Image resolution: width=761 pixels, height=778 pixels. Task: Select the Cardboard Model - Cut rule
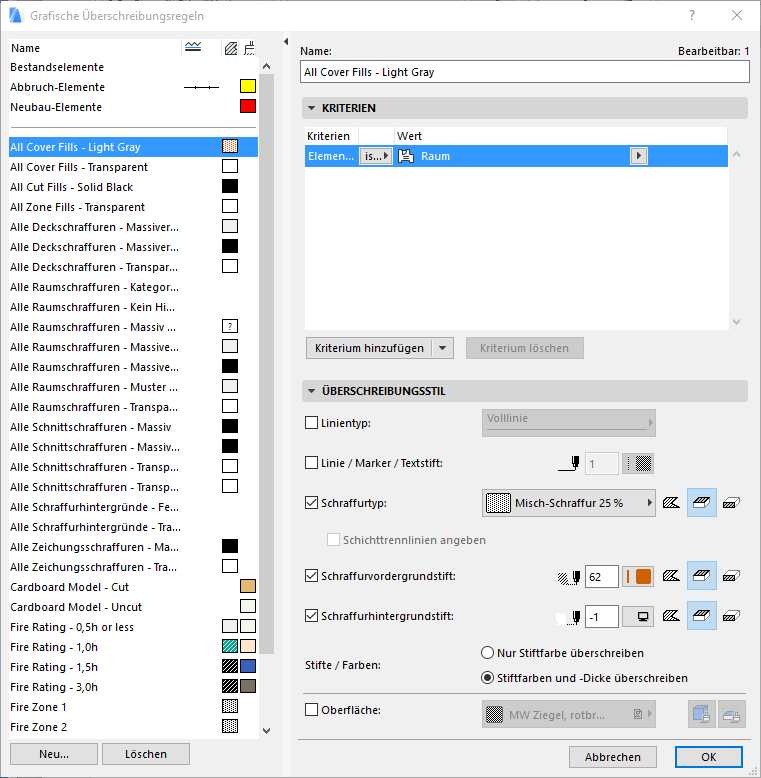[133, 587]
